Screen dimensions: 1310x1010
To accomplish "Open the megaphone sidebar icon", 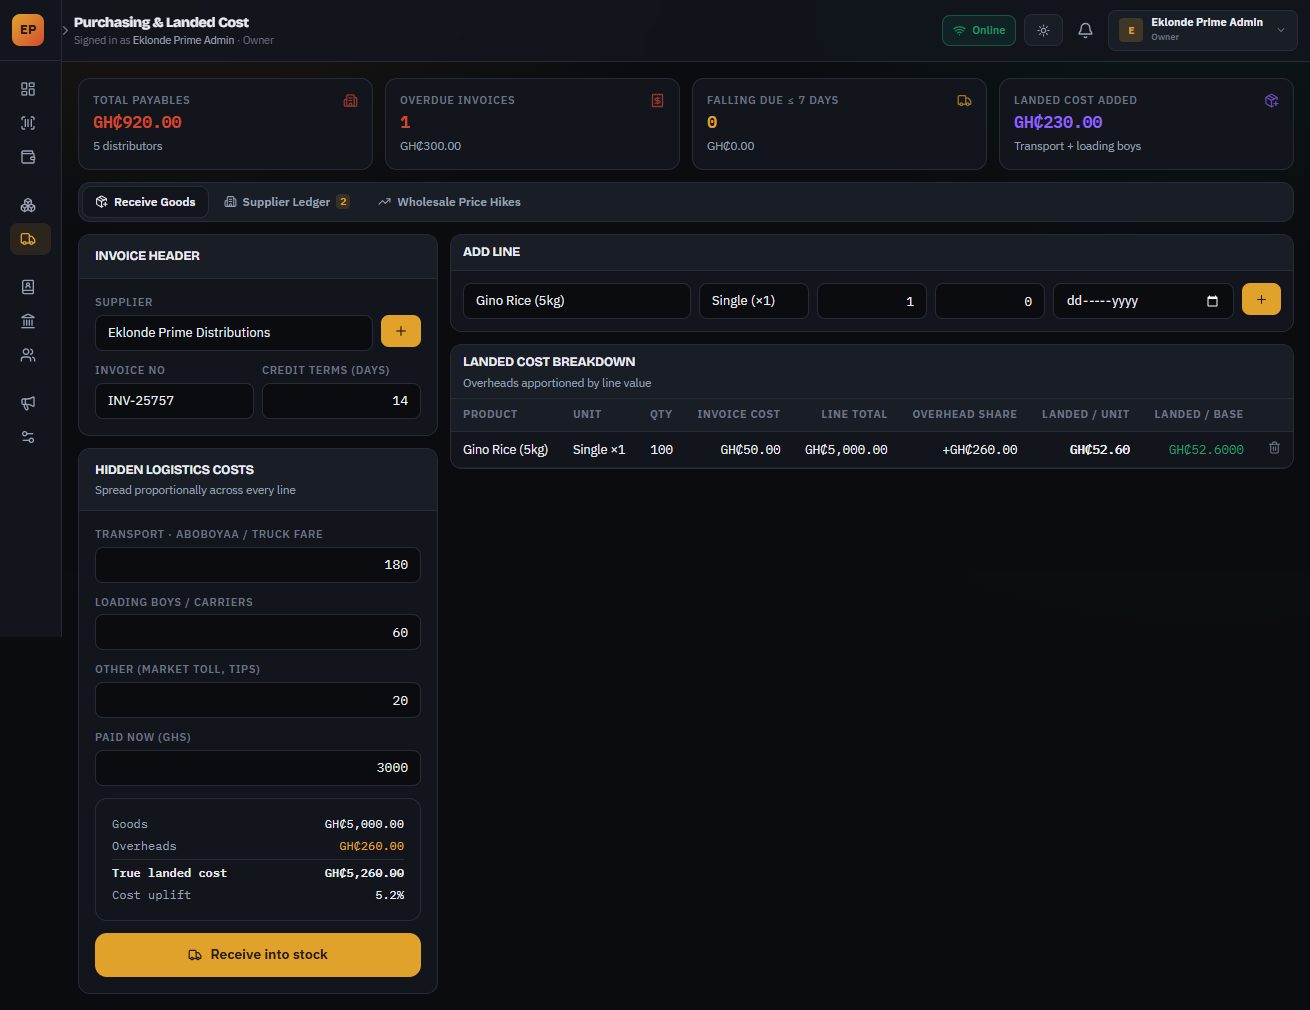I will pyautogui.click(x=28, y=403).
